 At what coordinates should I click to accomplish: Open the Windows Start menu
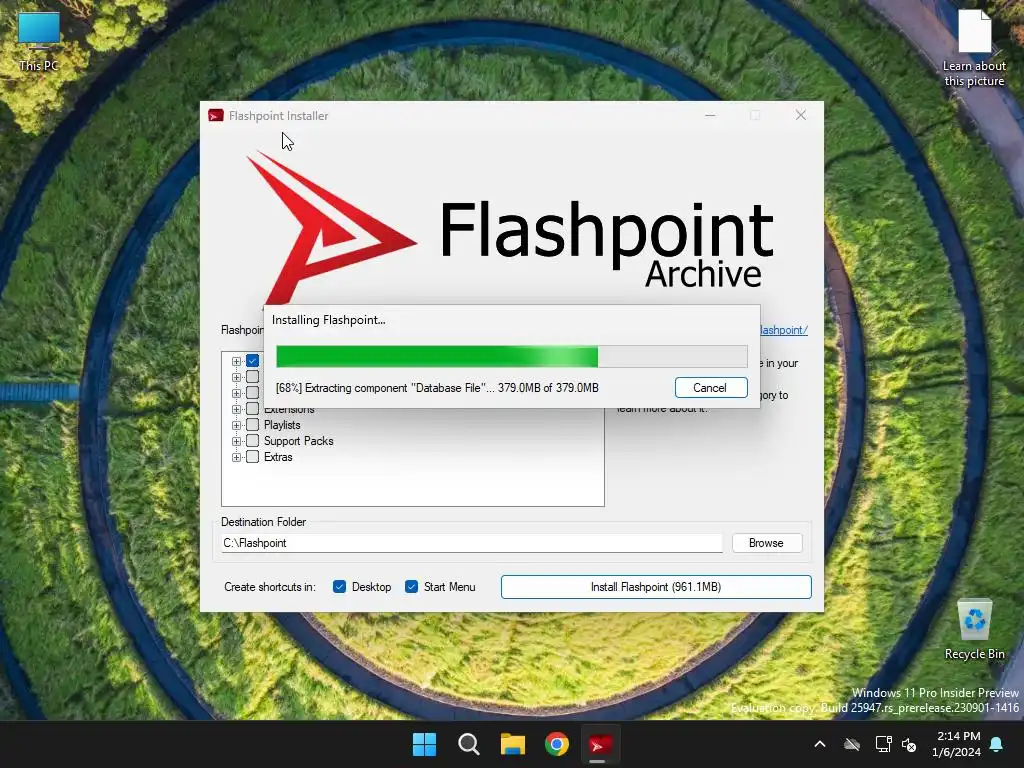(424, 744)
